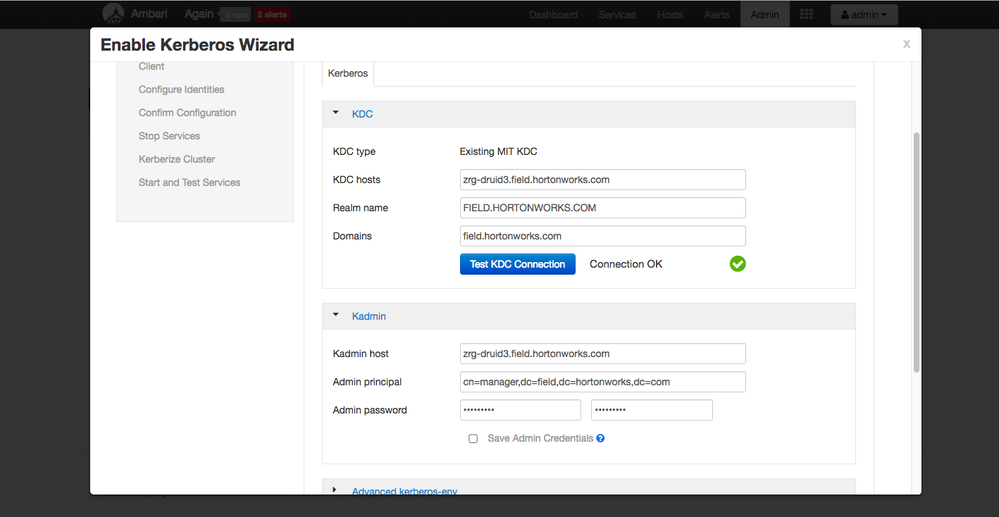Collapse the Kadmin section
Image resolution: width=999 pixels, height=517 pixels.
336,316
